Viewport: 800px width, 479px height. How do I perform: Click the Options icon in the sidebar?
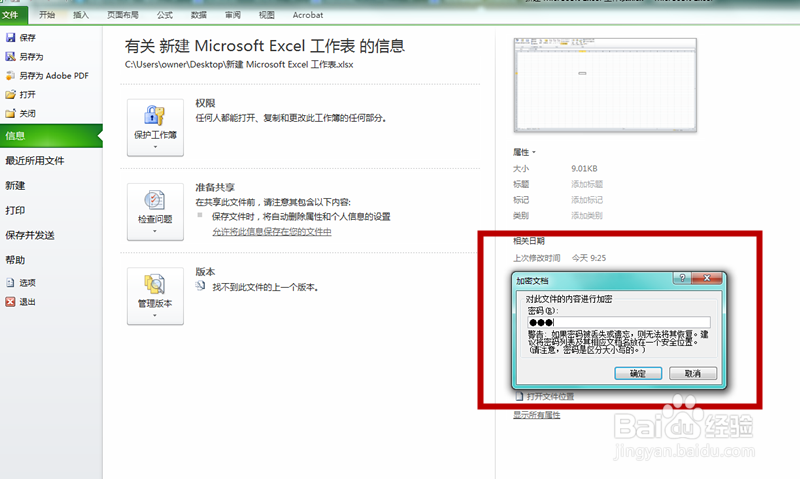[x=10, y=282]
